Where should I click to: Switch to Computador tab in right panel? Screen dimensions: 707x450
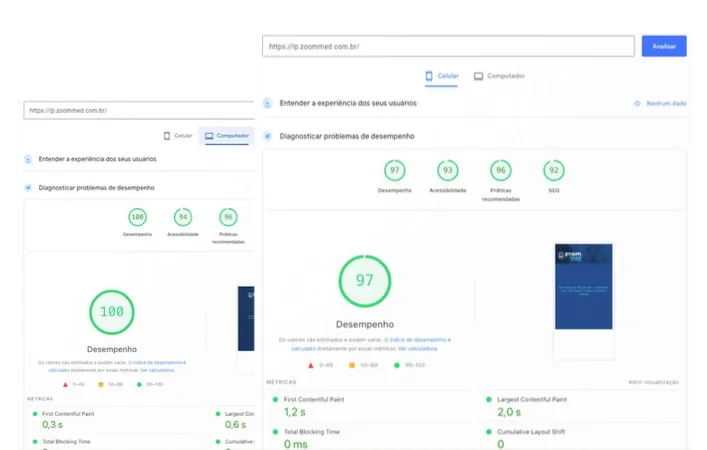pos(499,76)
